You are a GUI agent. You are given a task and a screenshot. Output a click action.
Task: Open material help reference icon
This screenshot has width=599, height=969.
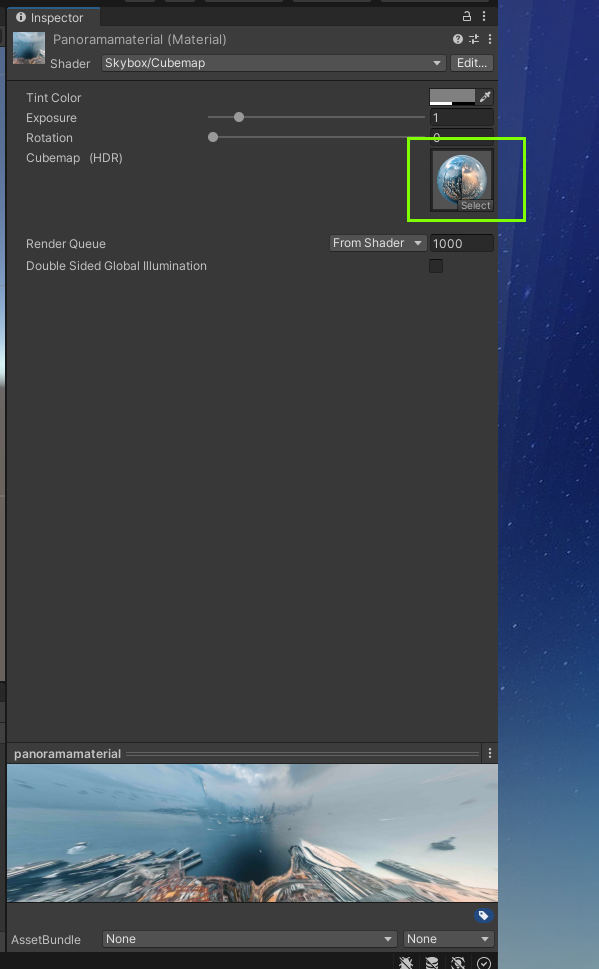457,39
